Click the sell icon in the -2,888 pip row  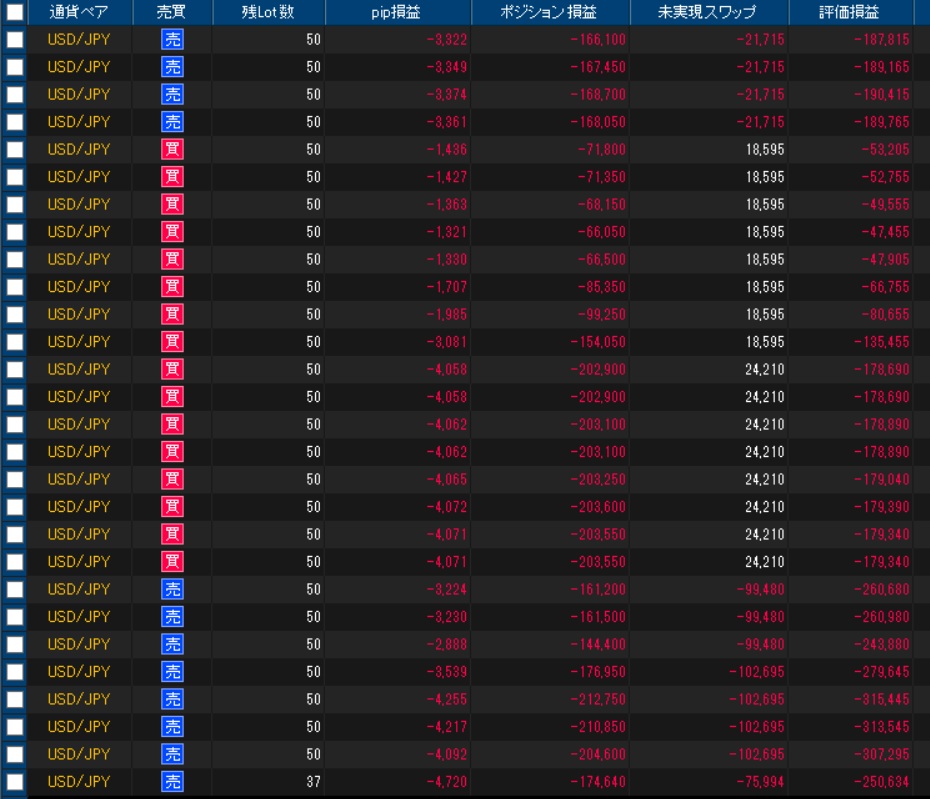[172, 644]
